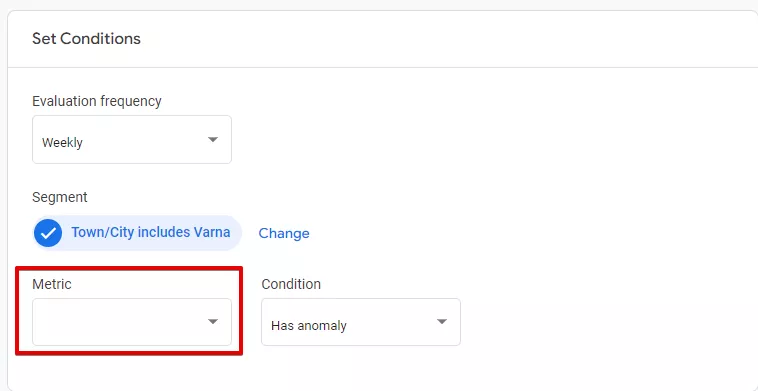Screen dimensions: 758x391
Task: Click the Evaluation frequency dropdown arrow
Action: tap(213, 140)
